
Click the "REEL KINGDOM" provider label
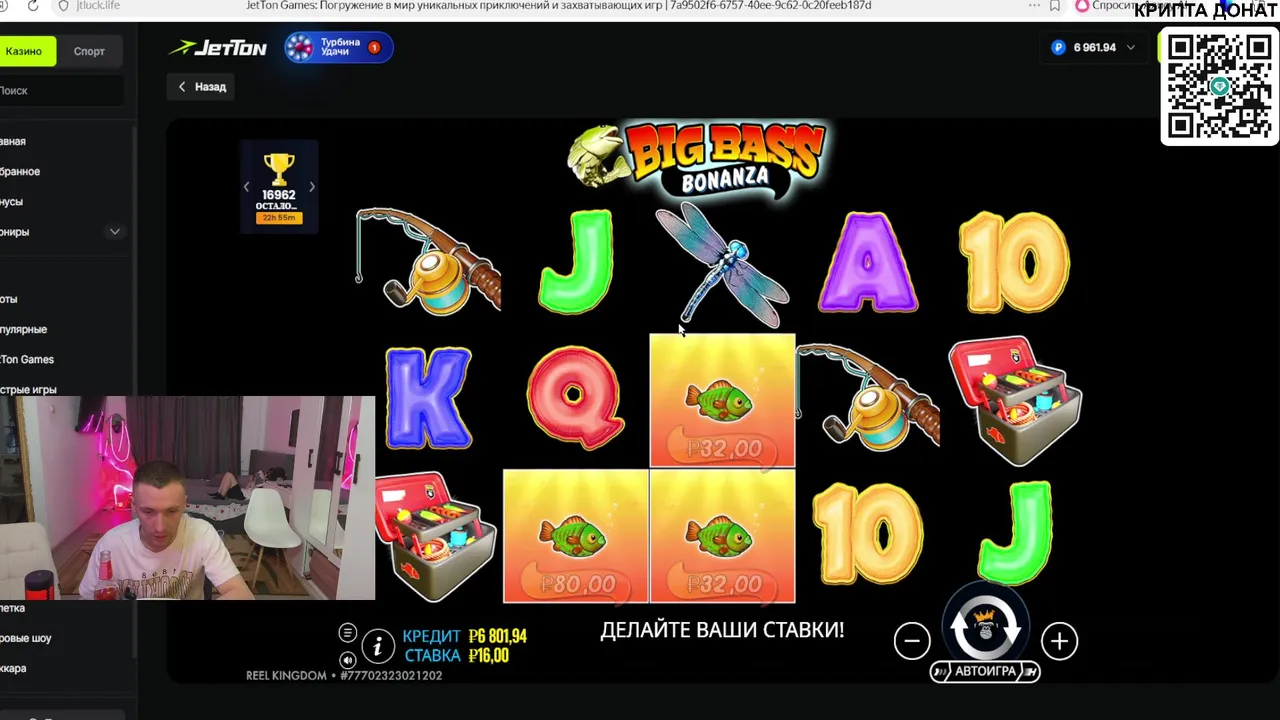coord(286,676)
